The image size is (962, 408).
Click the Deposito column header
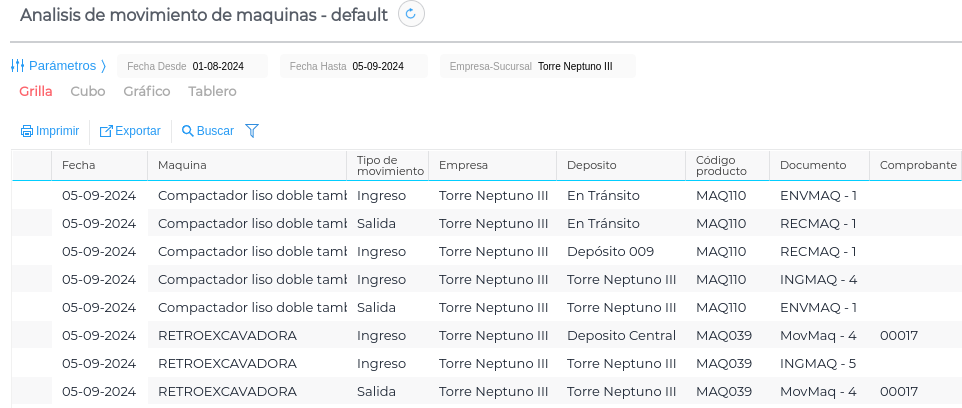[x=592, y=165]
